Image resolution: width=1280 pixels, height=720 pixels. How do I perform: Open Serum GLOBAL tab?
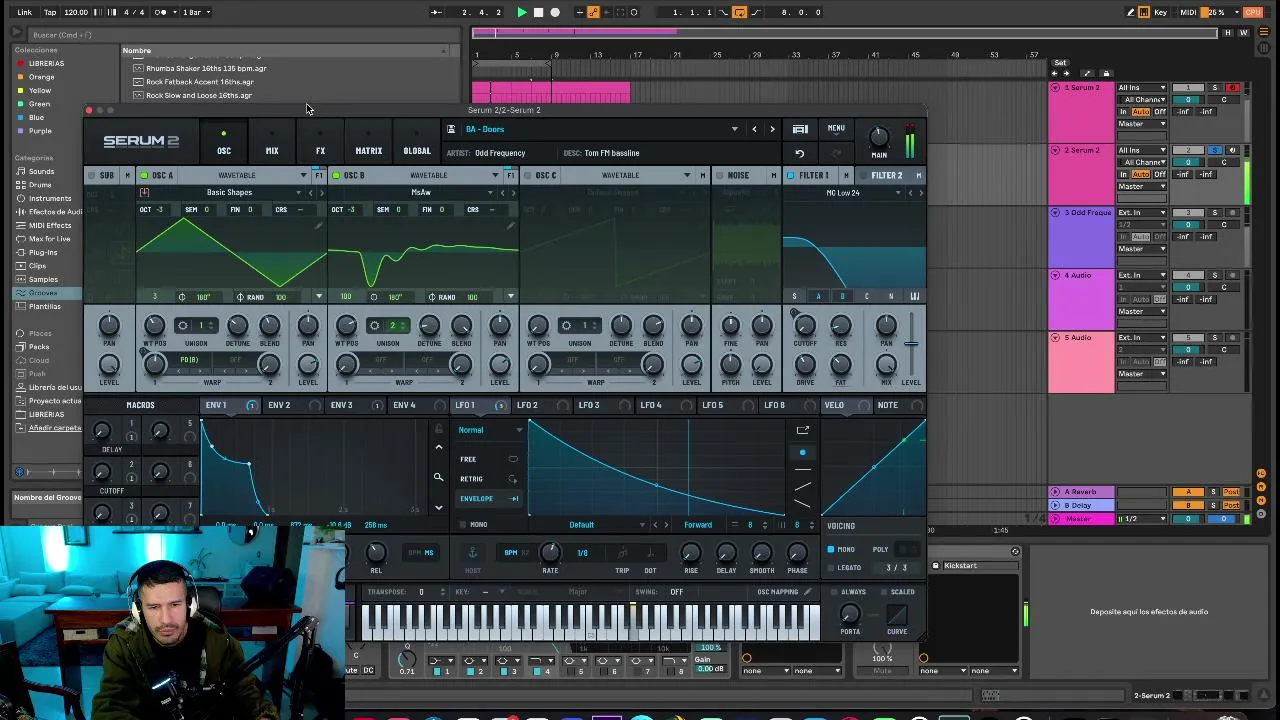[x=417, y=144]
